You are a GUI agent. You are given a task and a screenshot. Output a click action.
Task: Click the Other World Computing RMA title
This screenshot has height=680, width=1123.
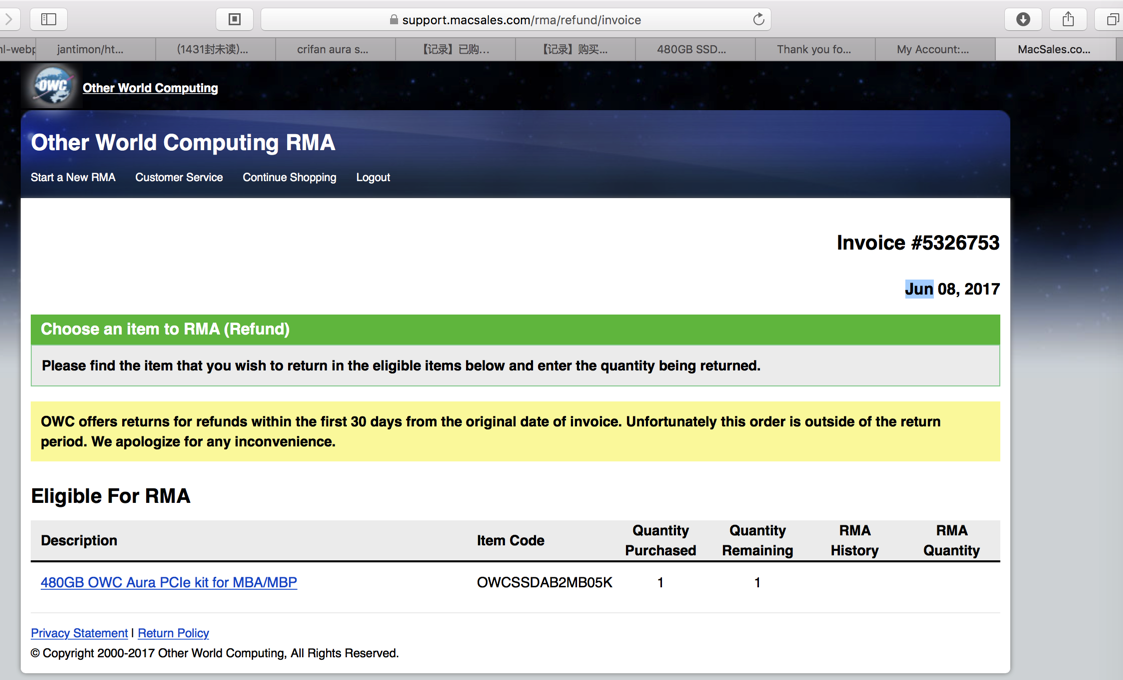tap(183, 143)
